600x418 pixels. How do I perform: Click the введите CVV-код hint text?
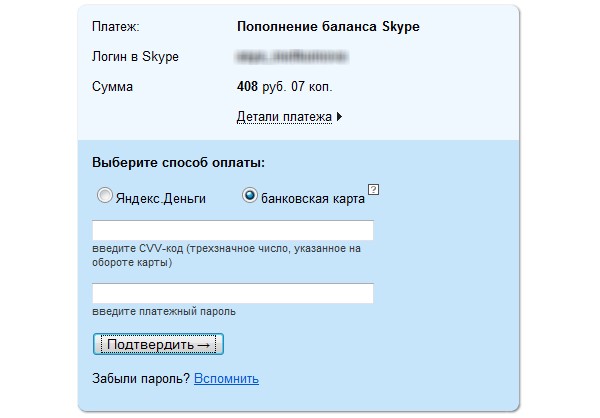click(x=227, y=255)
